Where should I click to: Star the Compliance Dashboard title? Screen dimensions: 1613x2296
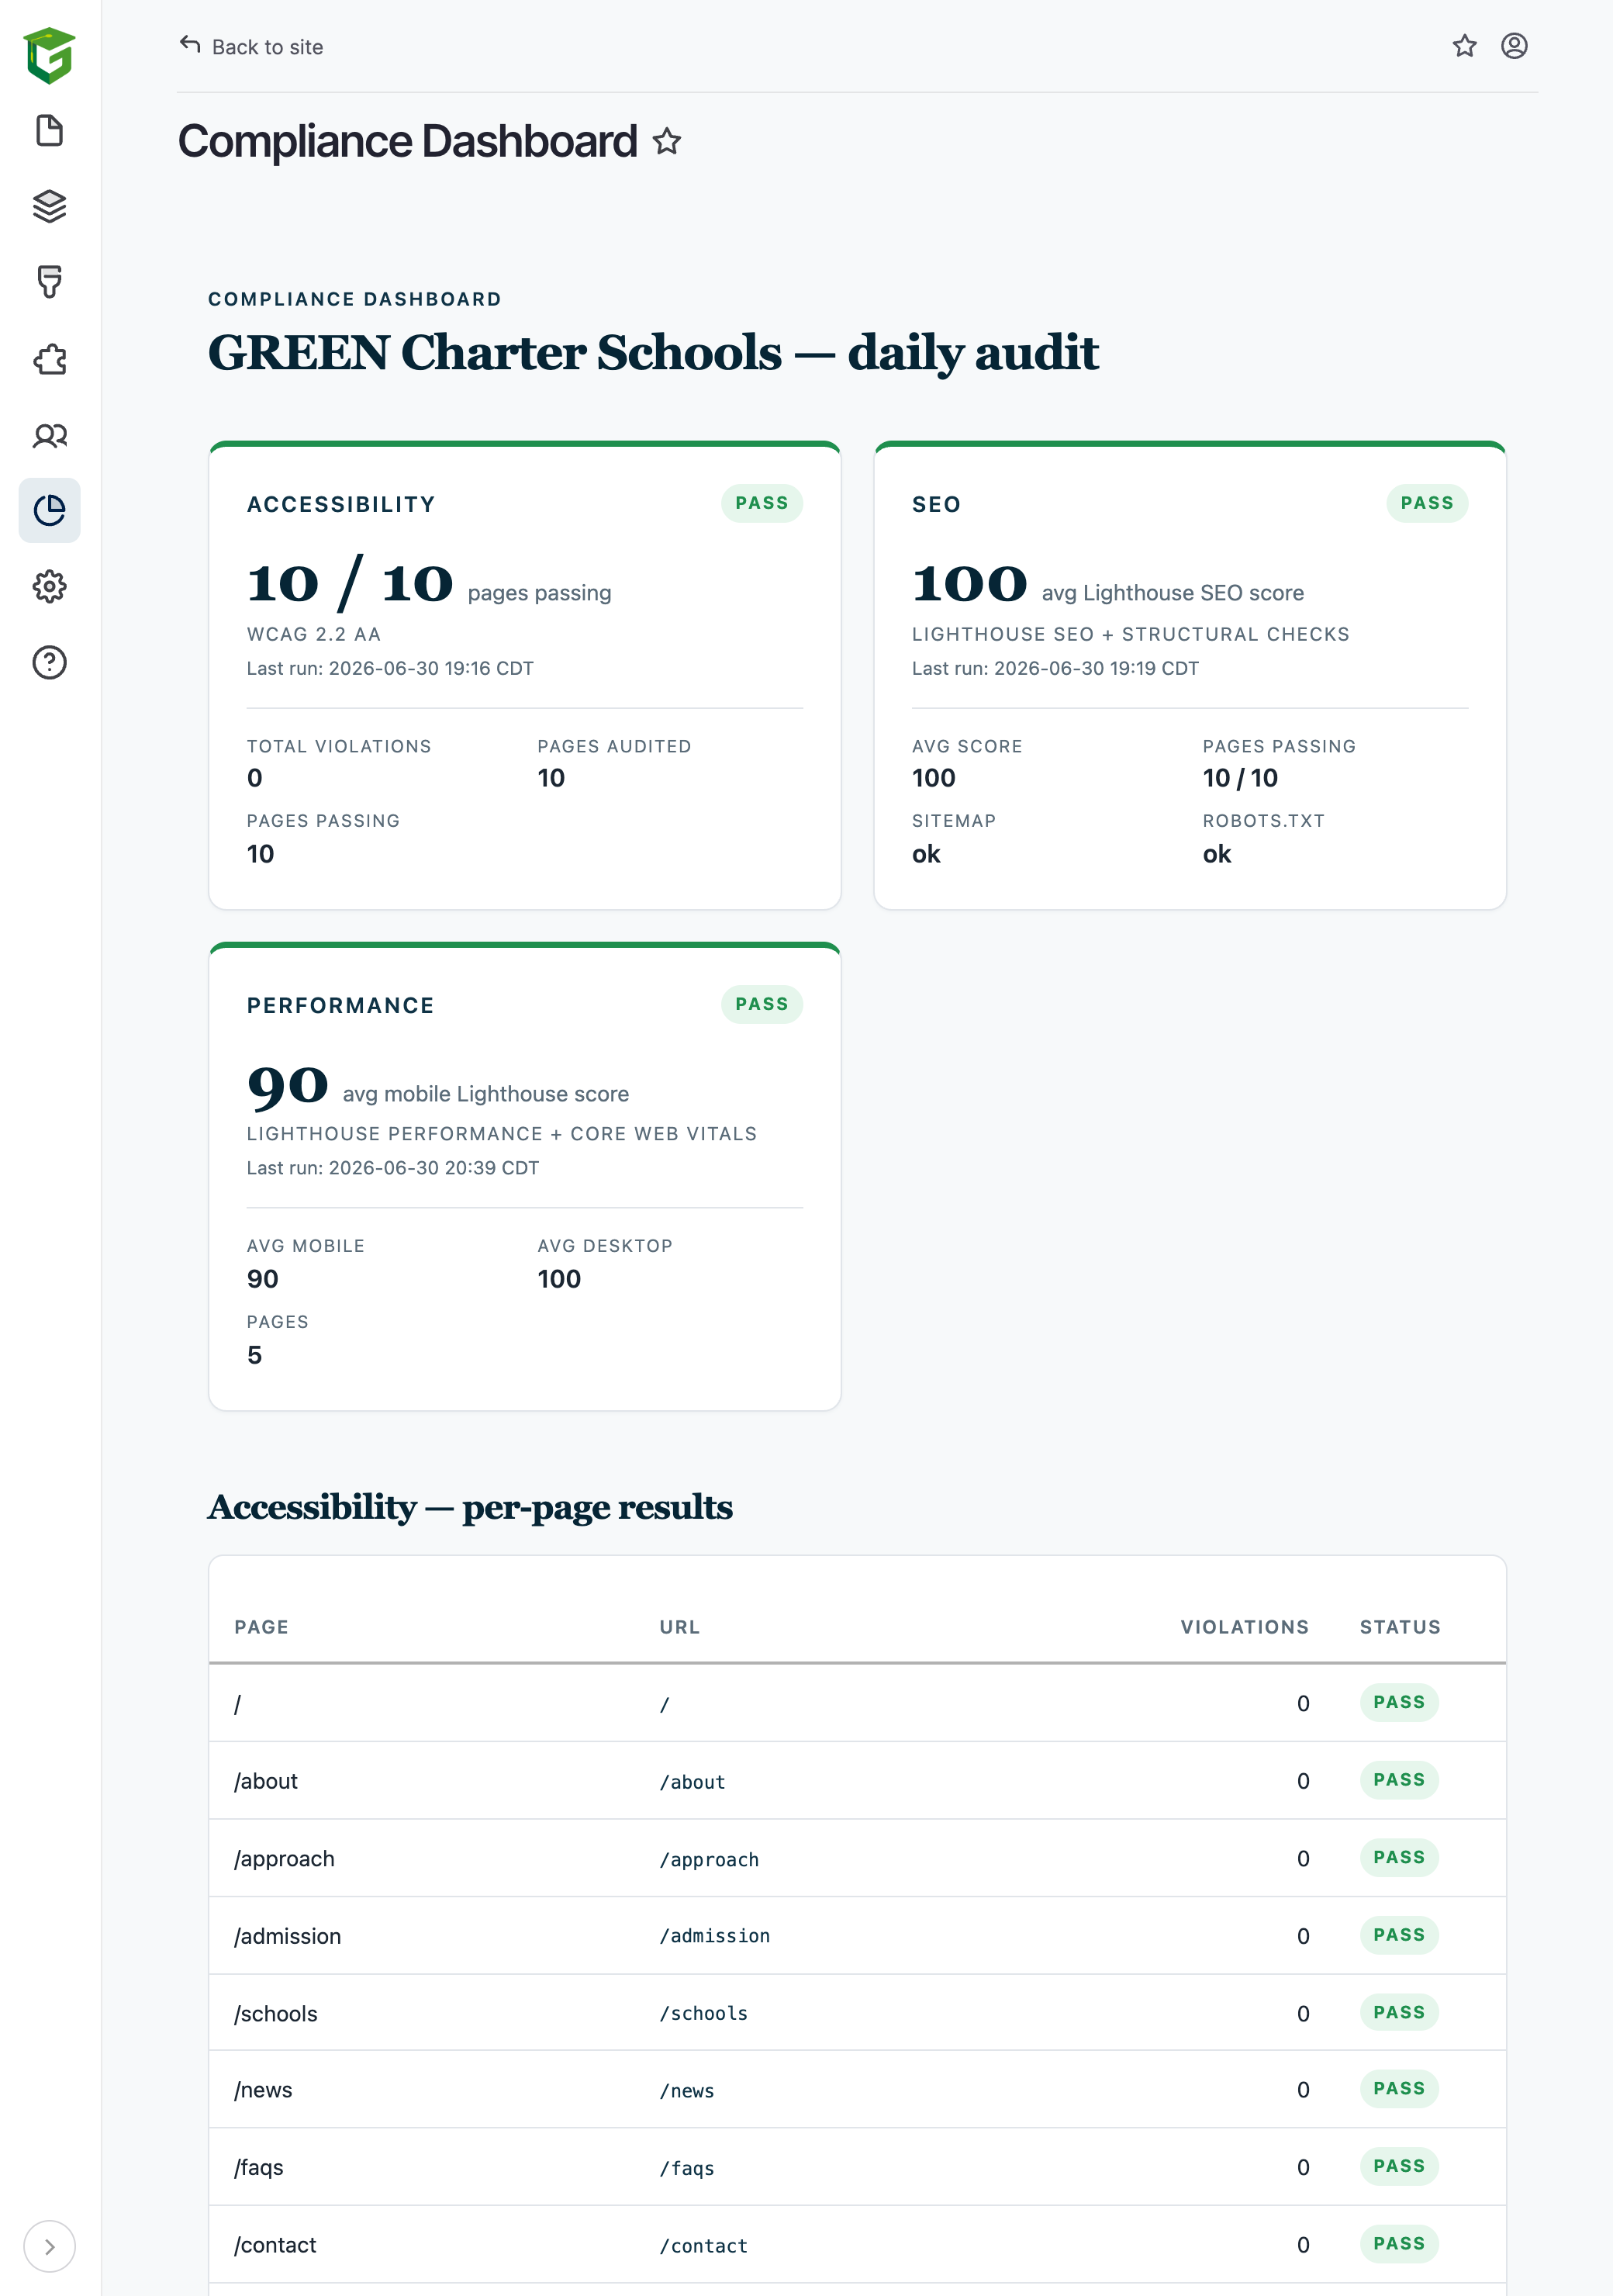coord(667,142)
